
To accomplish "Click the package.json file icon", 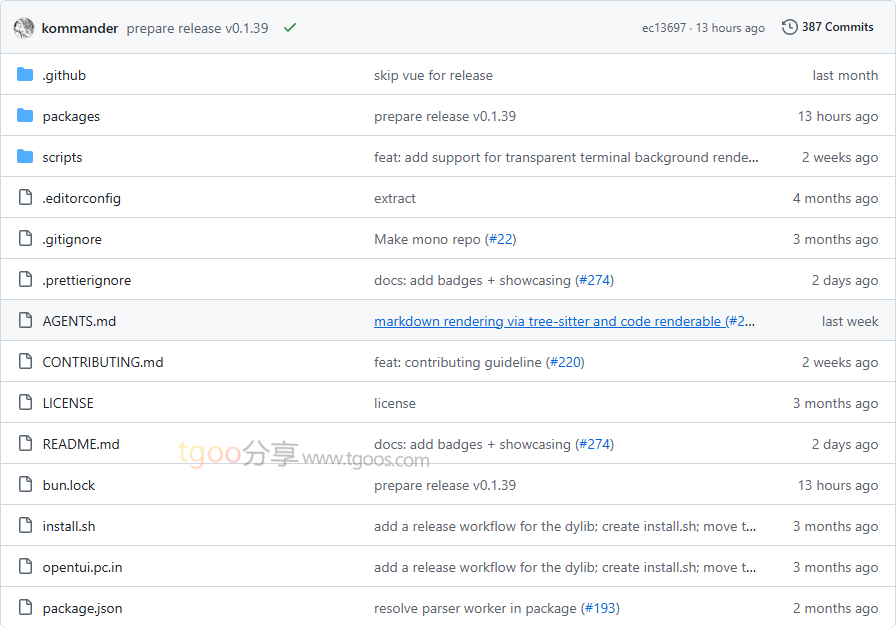I will click(25, 608).
